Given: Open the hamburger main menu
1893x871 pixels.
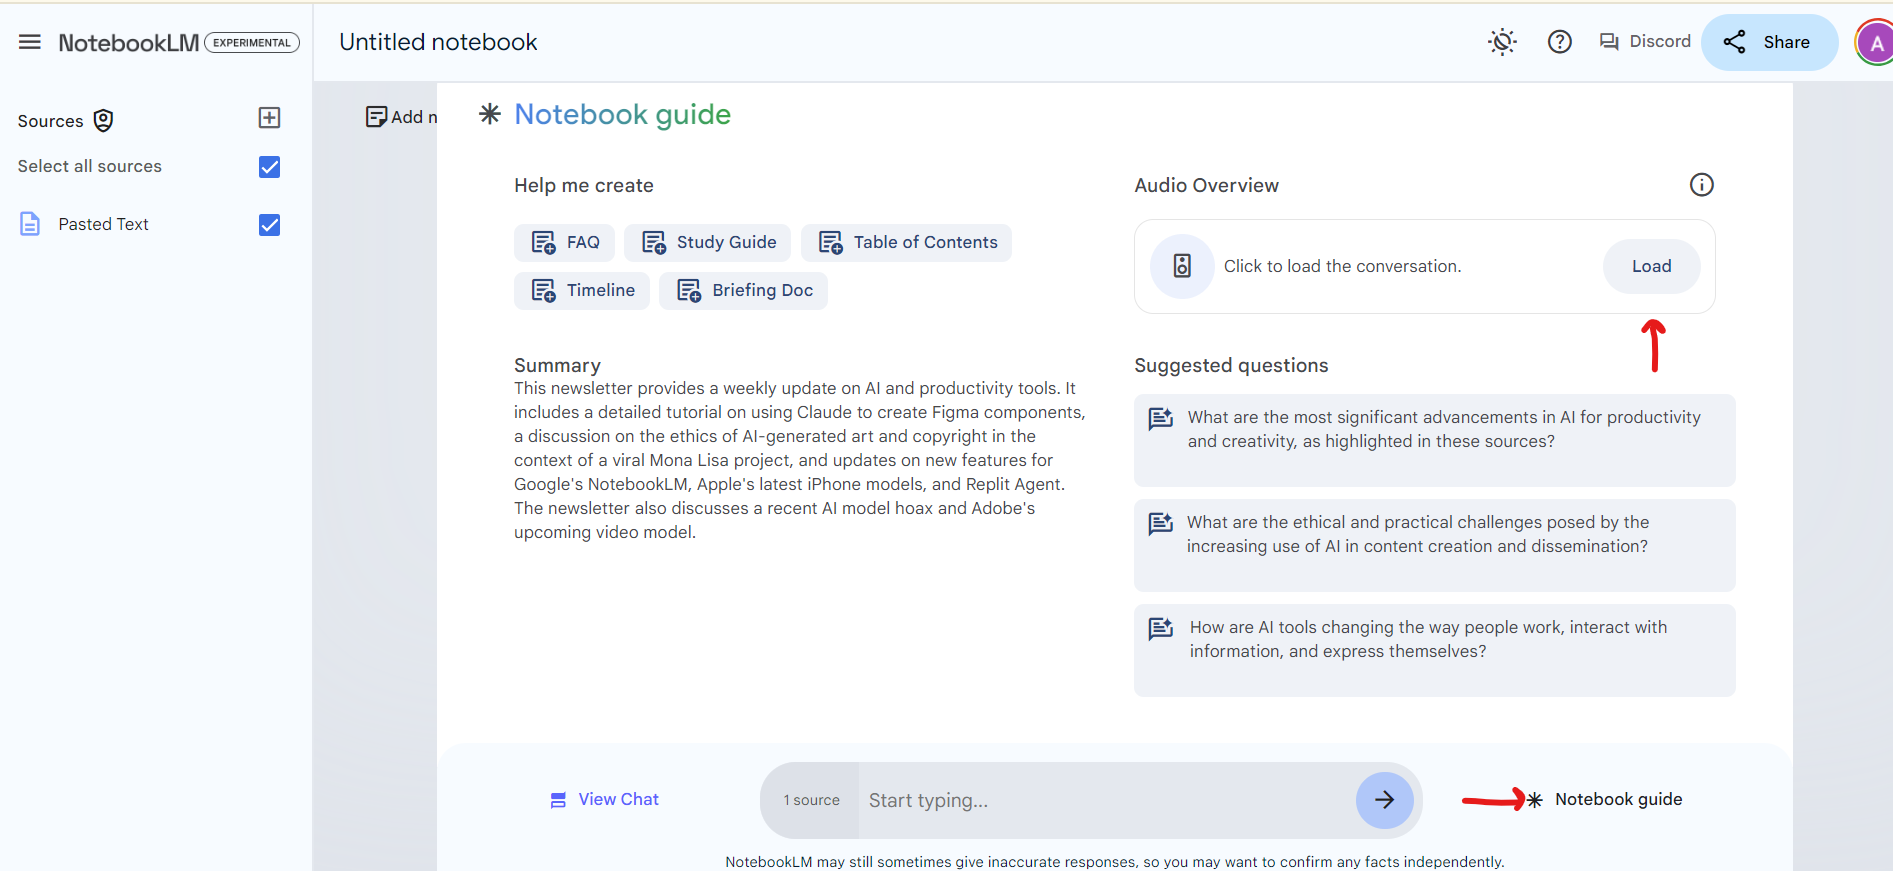Looking at the screenshot, I should 30,42.
